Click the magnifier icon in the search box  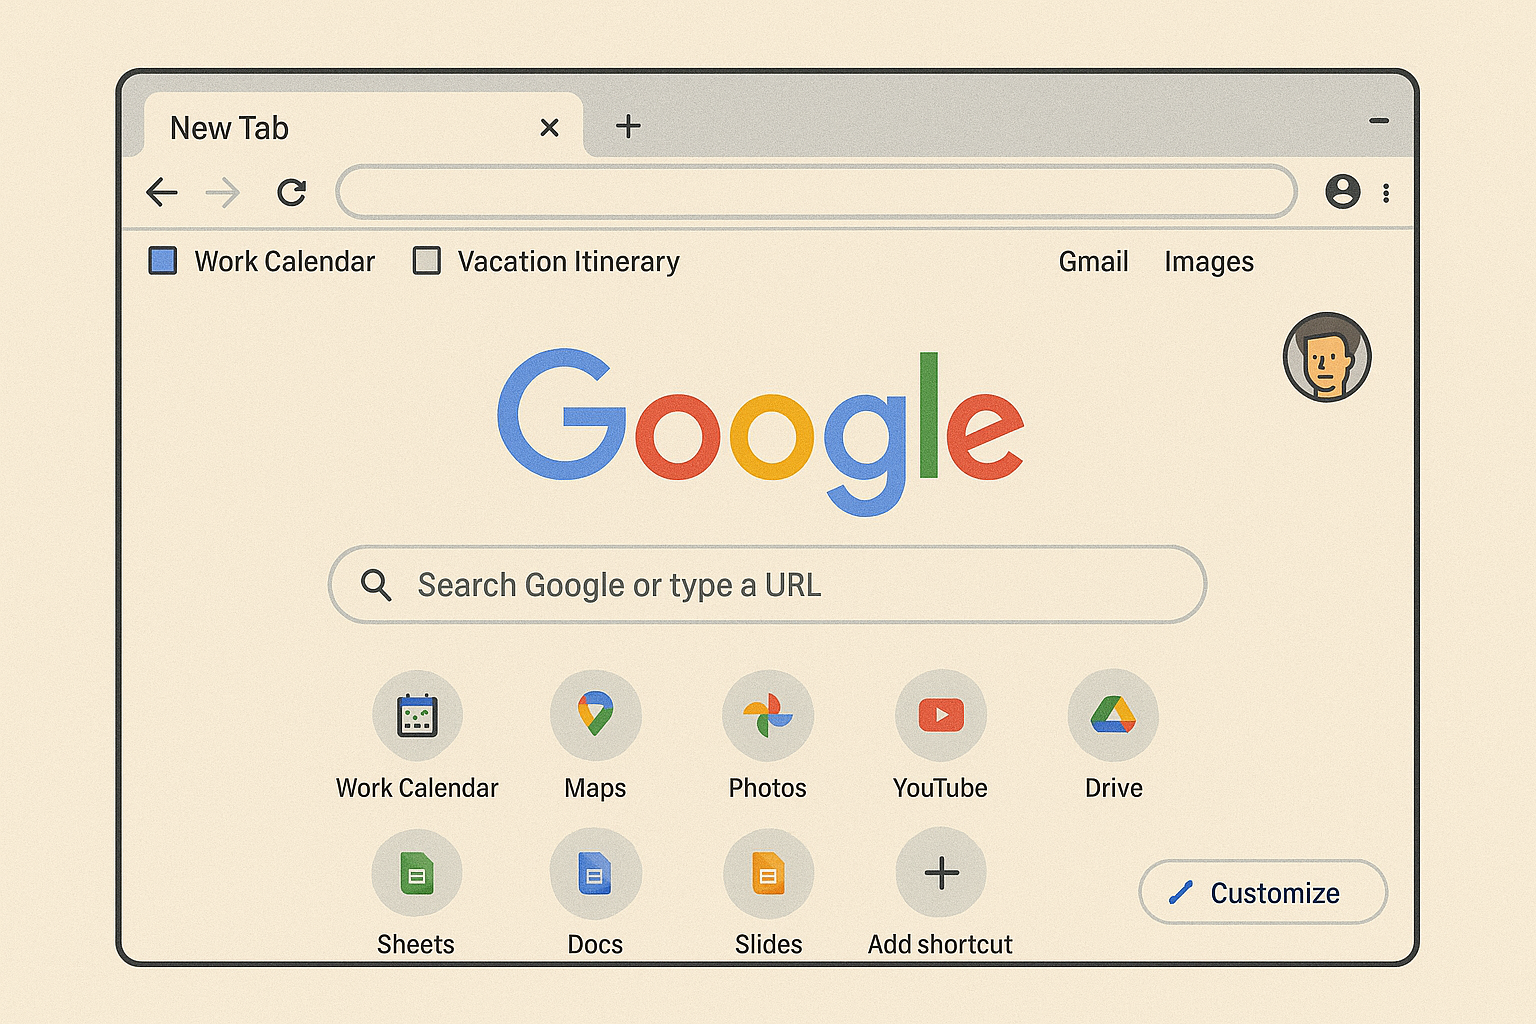click(376, 584)
